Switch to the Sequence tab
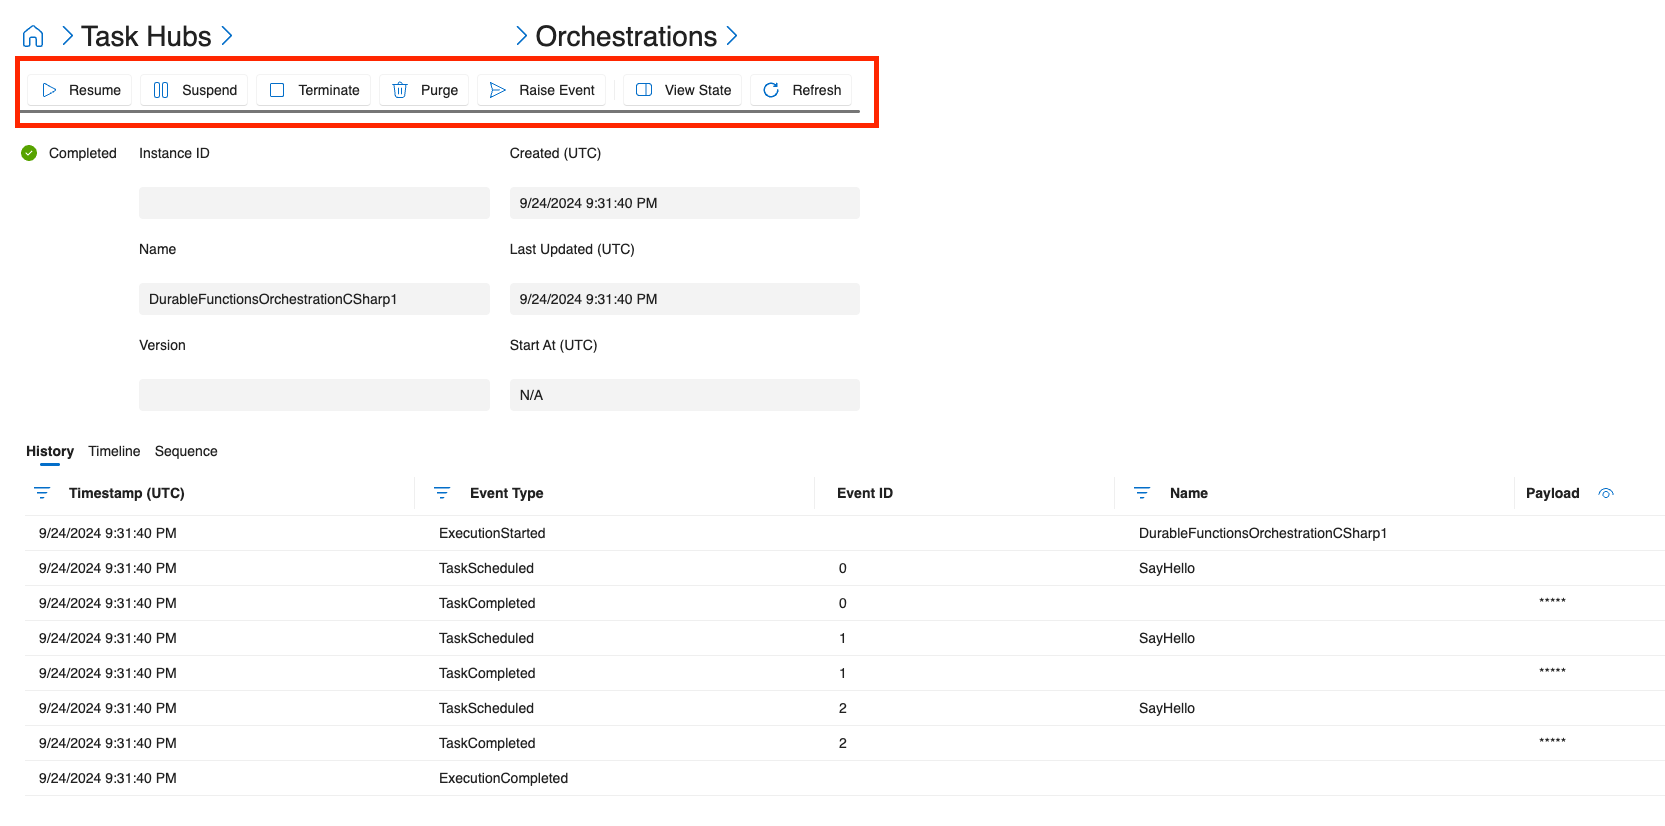1665x826 pixels. click(186, 451)
